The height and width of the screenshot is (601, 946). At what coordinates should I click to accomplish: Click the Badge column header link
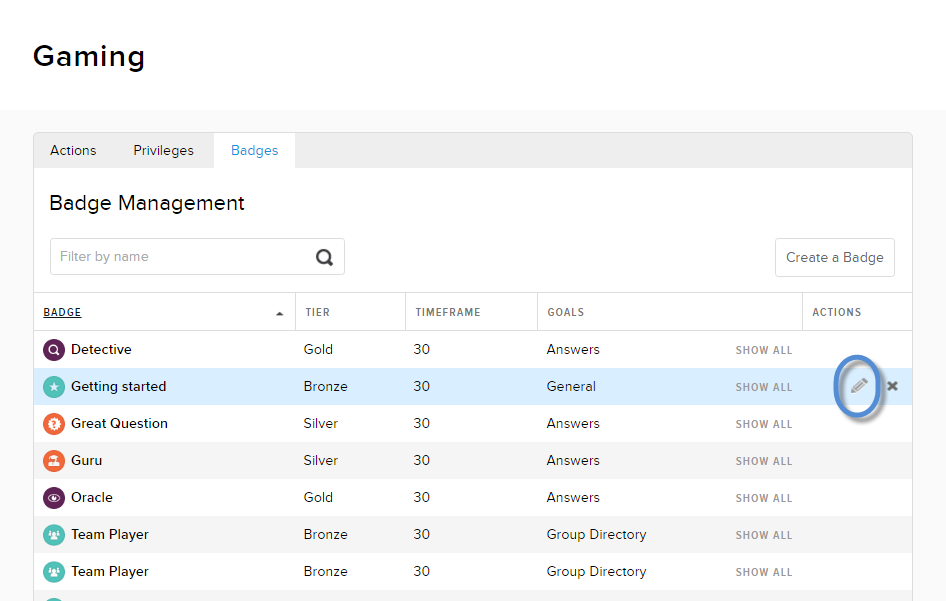(x=62, y=313)
